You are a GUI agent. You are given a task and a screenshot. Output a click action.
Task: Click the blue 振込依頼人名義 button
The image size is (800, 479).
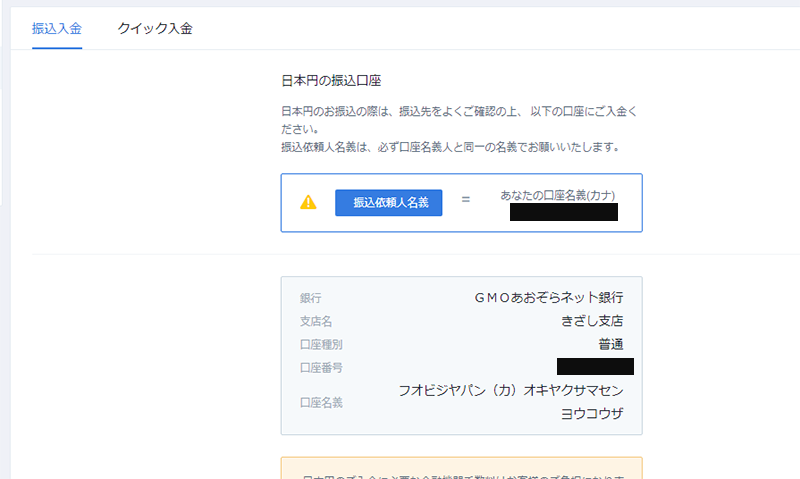(389, 203)
